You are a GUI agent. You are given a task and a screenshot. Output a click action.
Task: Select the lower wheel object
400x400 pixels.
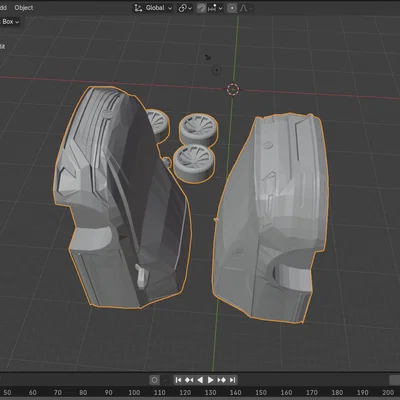(194, 163)
